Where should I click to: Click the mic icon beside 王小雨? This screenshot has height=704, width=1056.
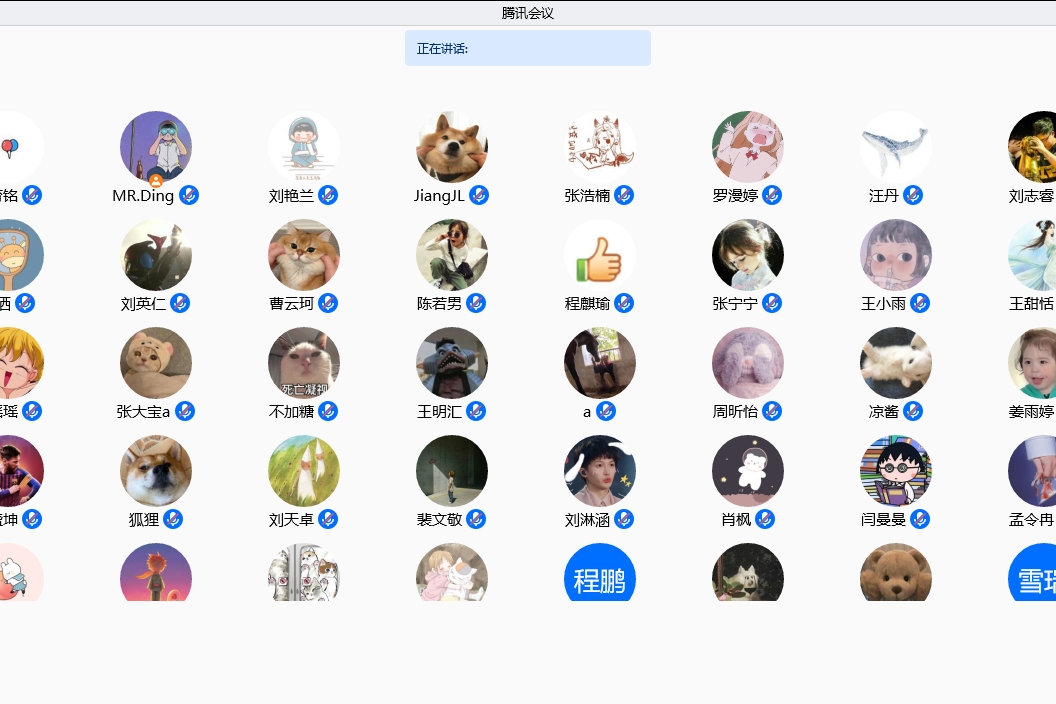pyautogui.click(x=920, y=303)
